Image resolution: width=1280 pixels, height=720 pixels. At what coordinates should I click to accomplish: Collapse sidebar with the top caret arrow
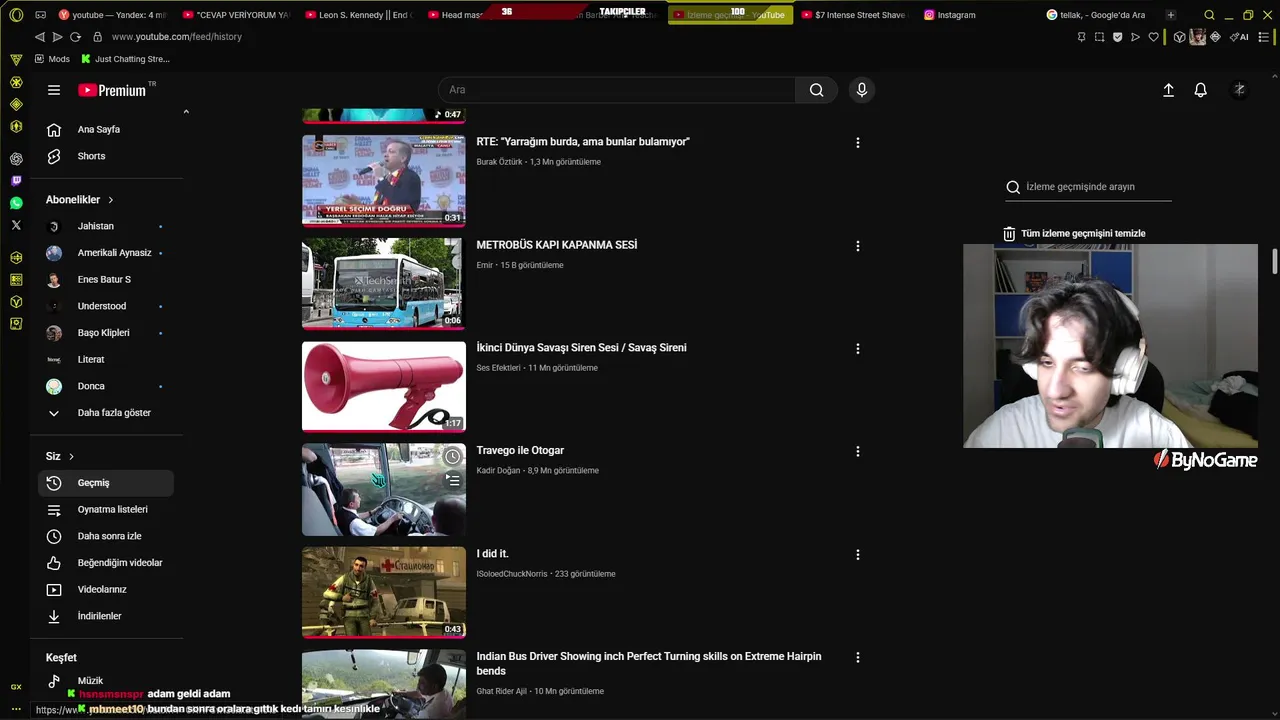pyautogui.click(x=186, y=112)
